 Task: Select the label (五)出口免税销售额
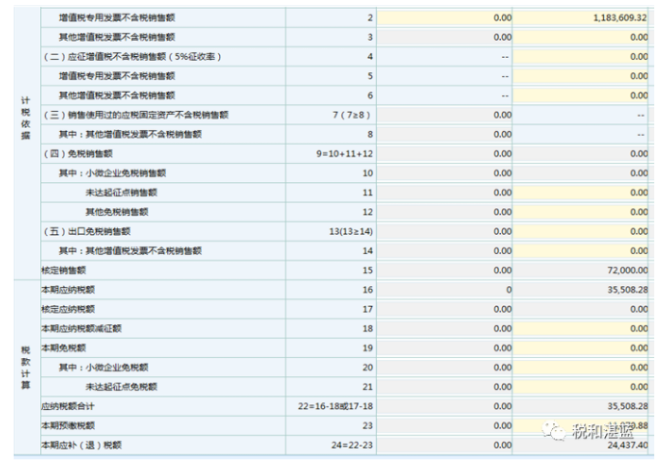87,231
